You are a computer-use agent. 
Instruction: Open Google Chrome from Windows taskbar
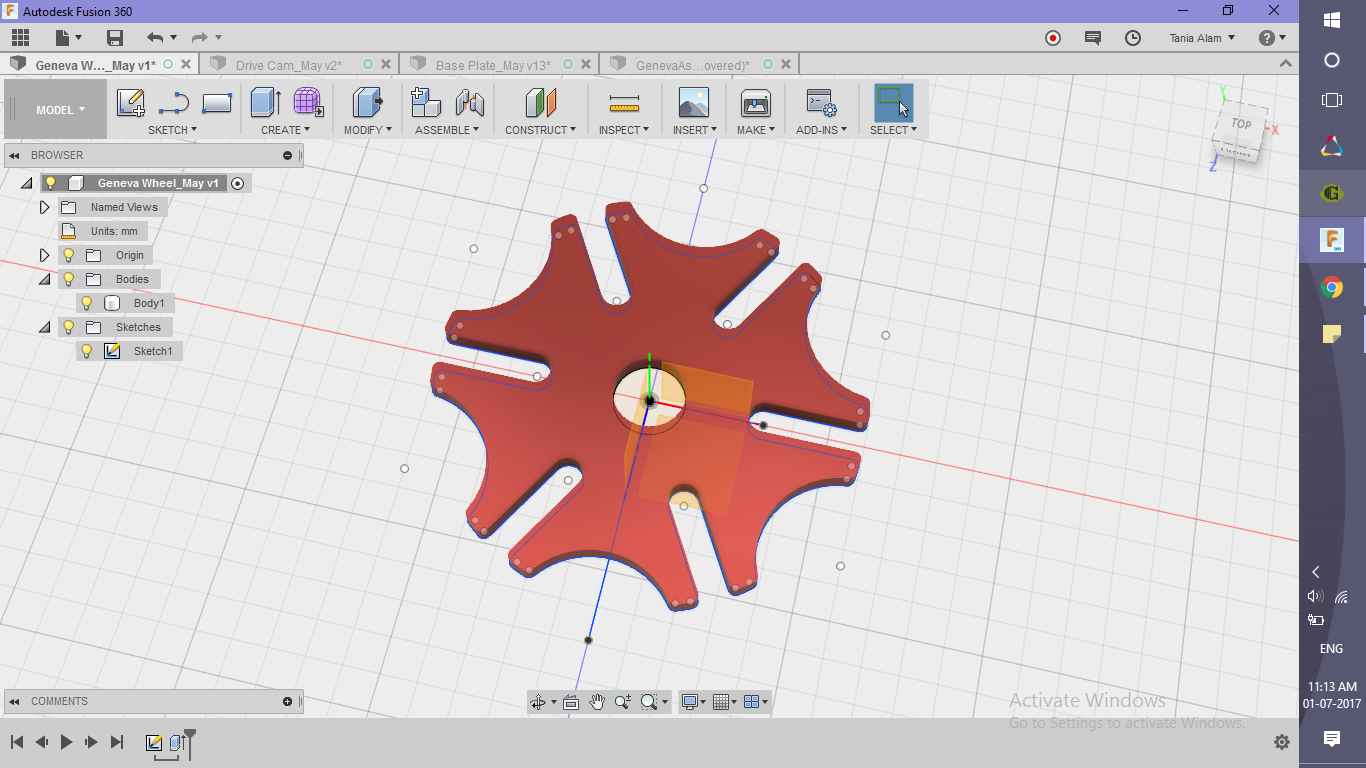[x=1332, y=288]
